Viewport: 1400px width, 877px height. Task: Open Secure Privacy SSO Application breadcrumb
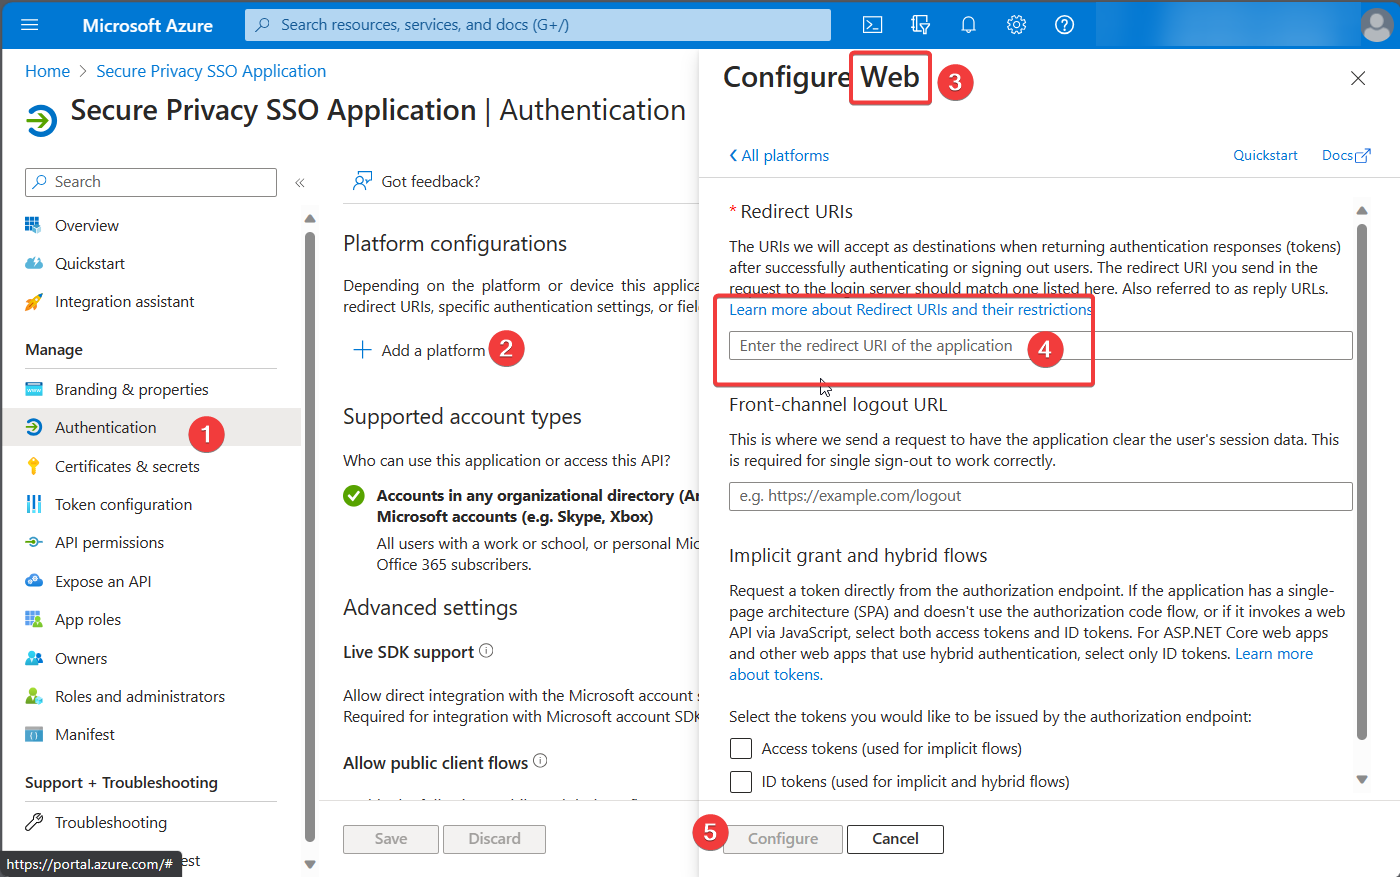pos(210,70)
